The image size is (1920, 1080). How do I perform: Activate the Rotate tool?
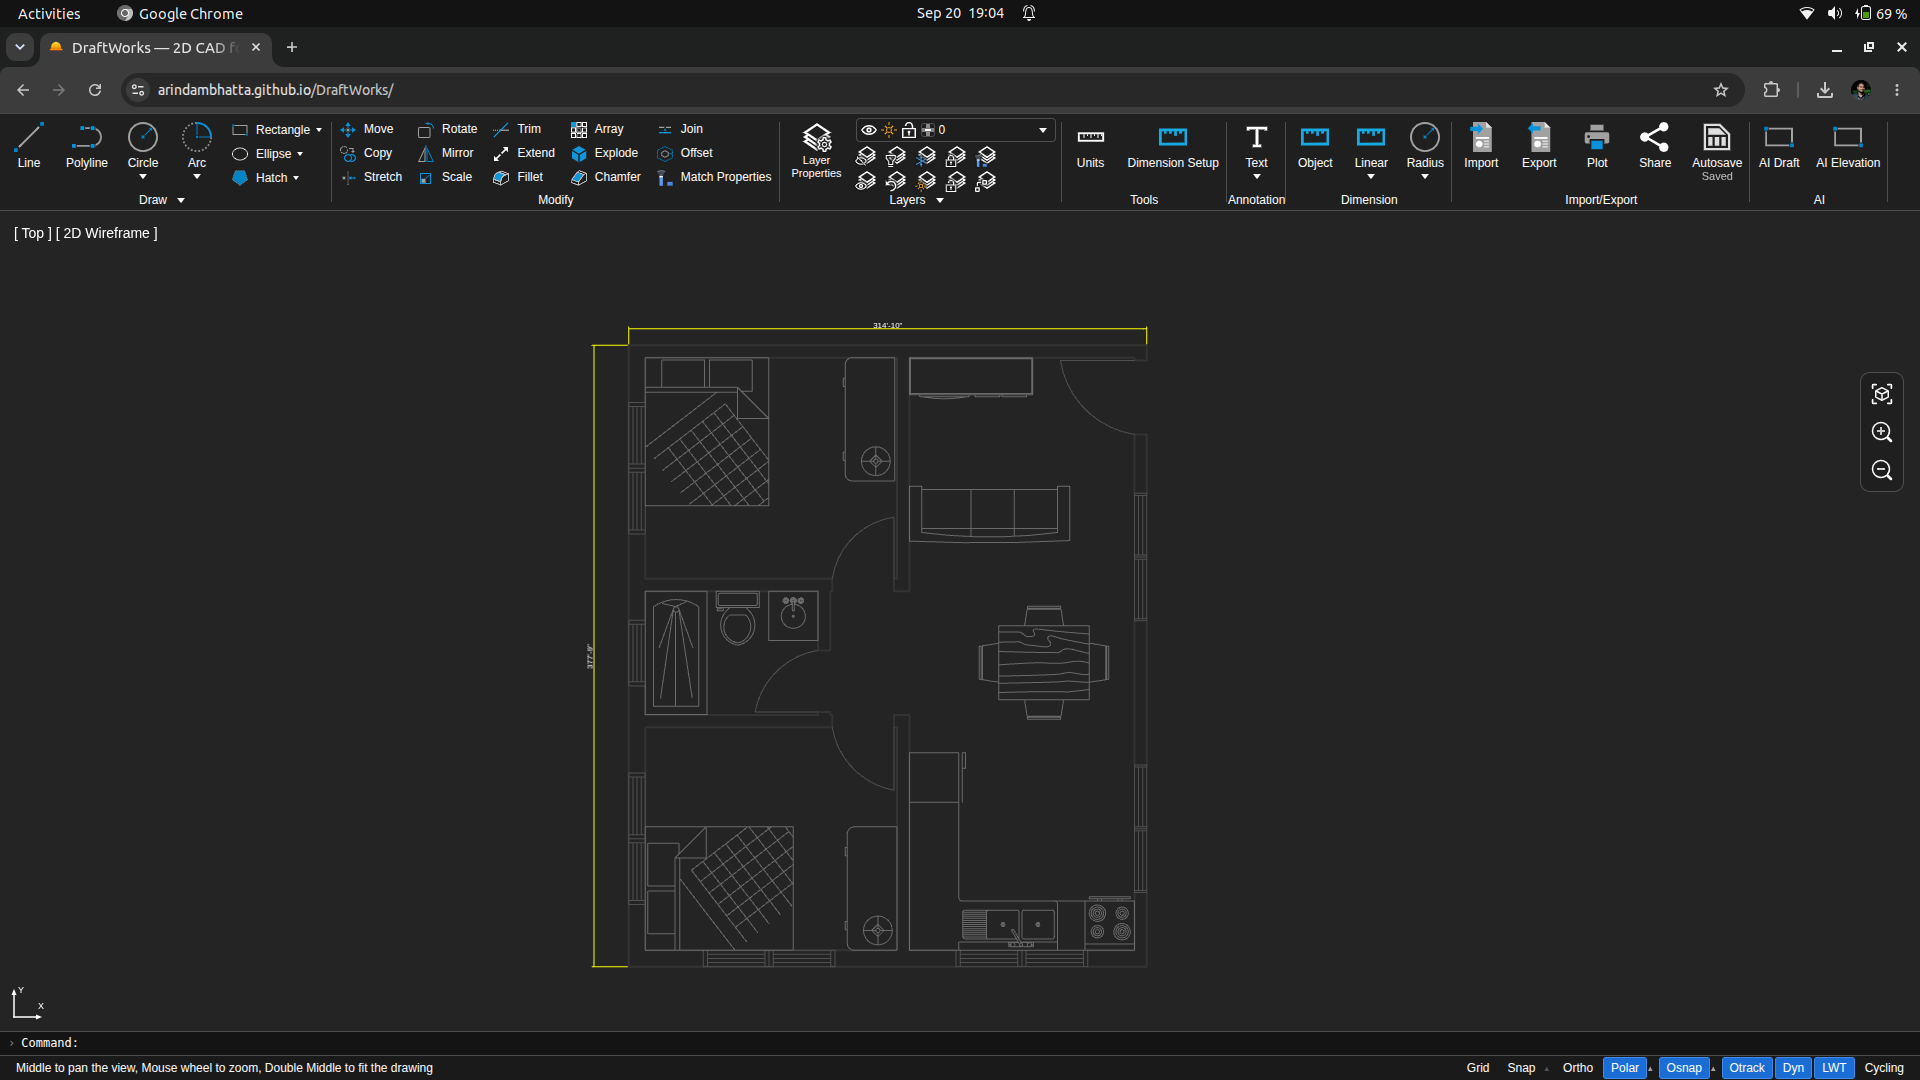(447, 129)
